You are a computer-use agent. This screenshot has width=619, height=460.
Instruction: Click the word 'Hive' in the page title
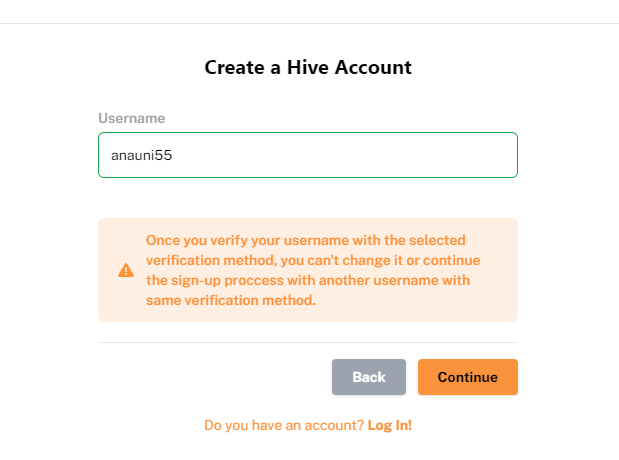(308, 67)
